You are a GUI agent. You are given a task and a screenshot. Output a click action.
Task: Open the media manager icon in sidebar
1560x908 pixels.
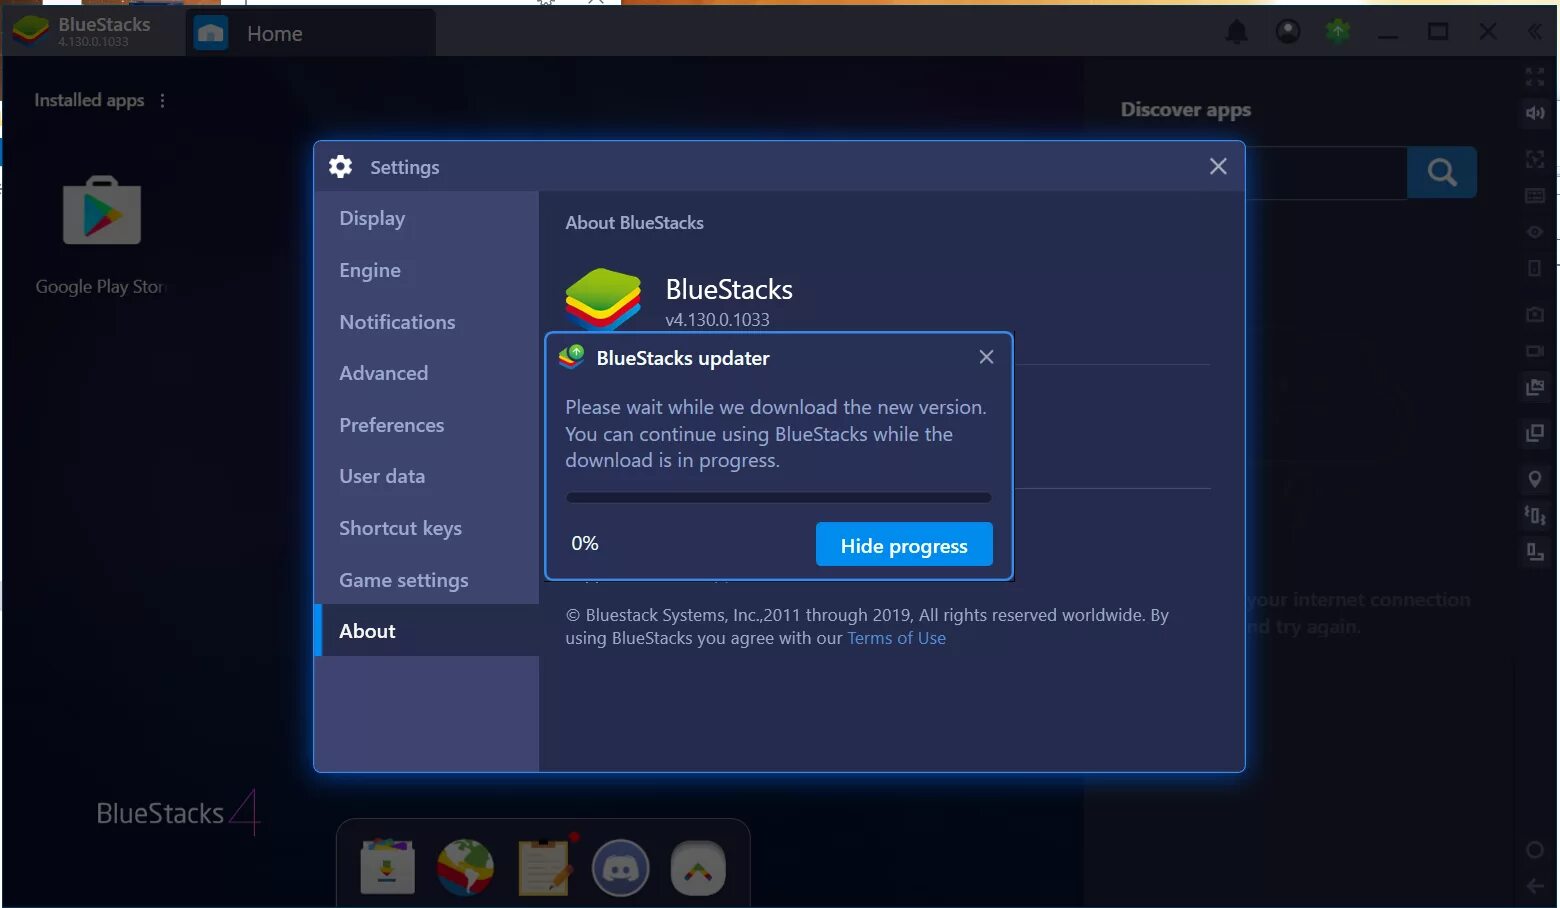pos(1535,387)
